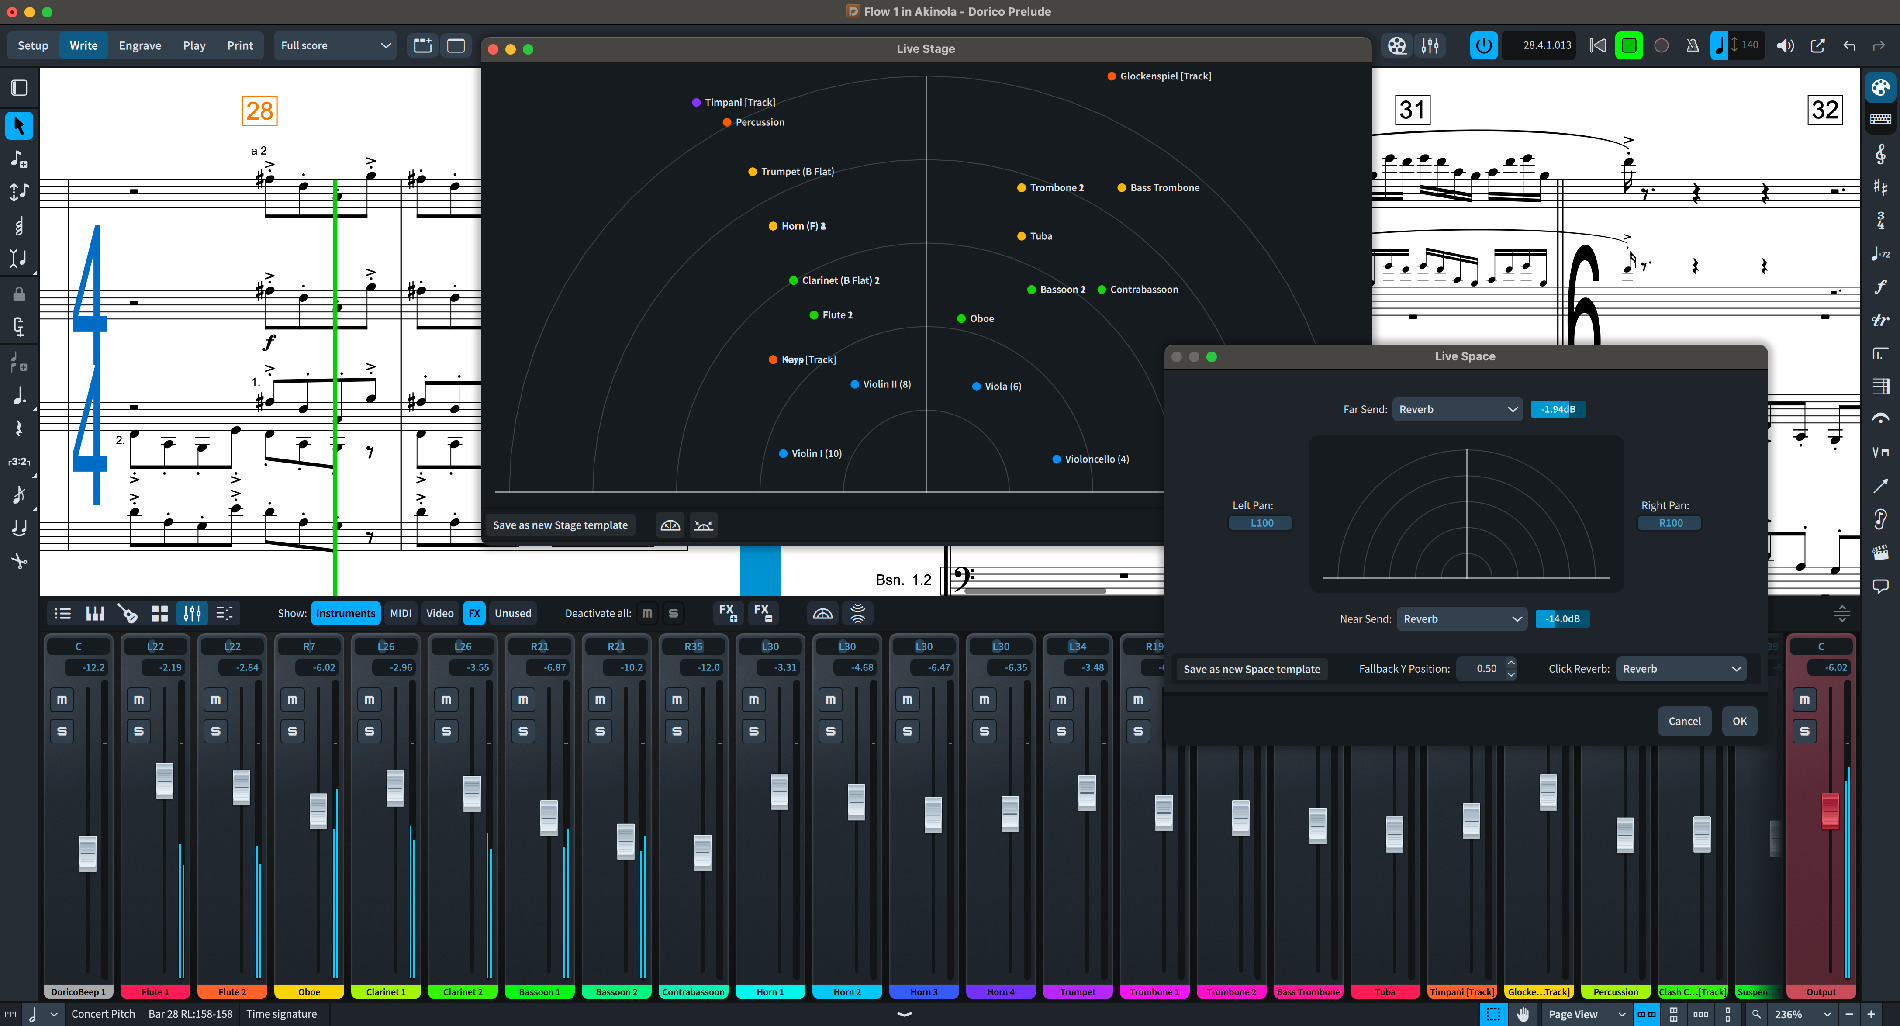This screenshot has height=1026, width=1900.
Task: Open the Comments panel icon at right
Action: 1880,586
